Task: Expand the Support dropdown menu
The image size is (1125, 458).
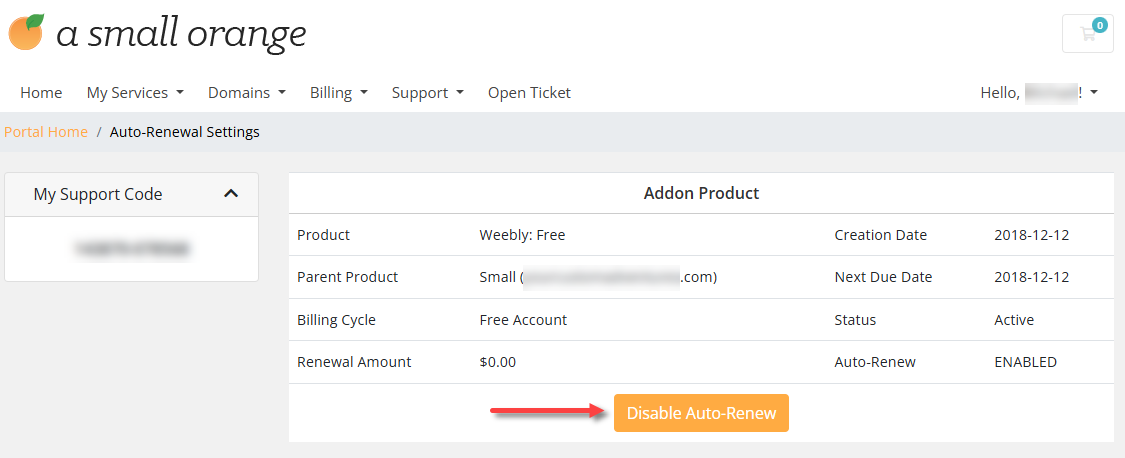Action: coord(428,93)
